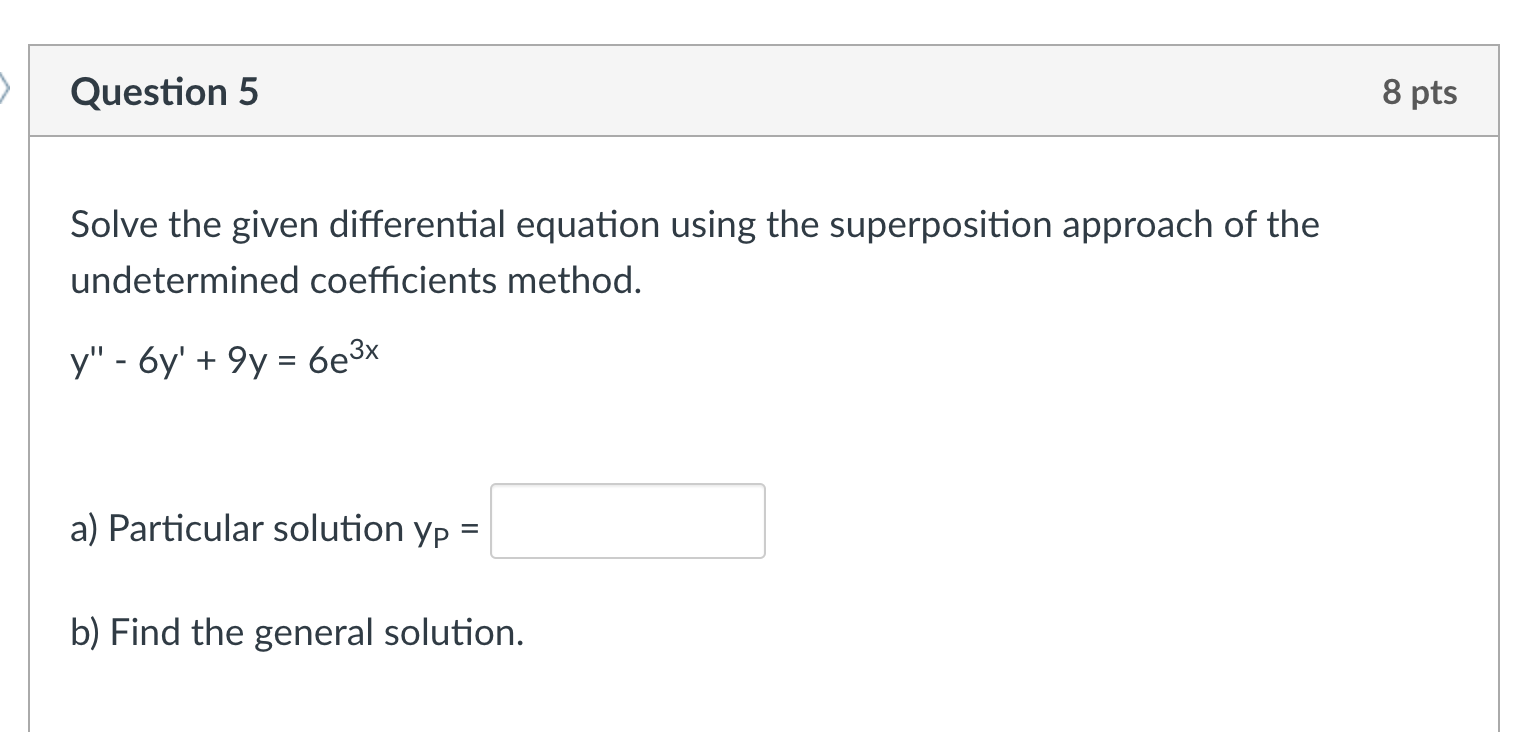Select the 8 pts label
Screen dimensions: 1514x732
(1420, 91)
